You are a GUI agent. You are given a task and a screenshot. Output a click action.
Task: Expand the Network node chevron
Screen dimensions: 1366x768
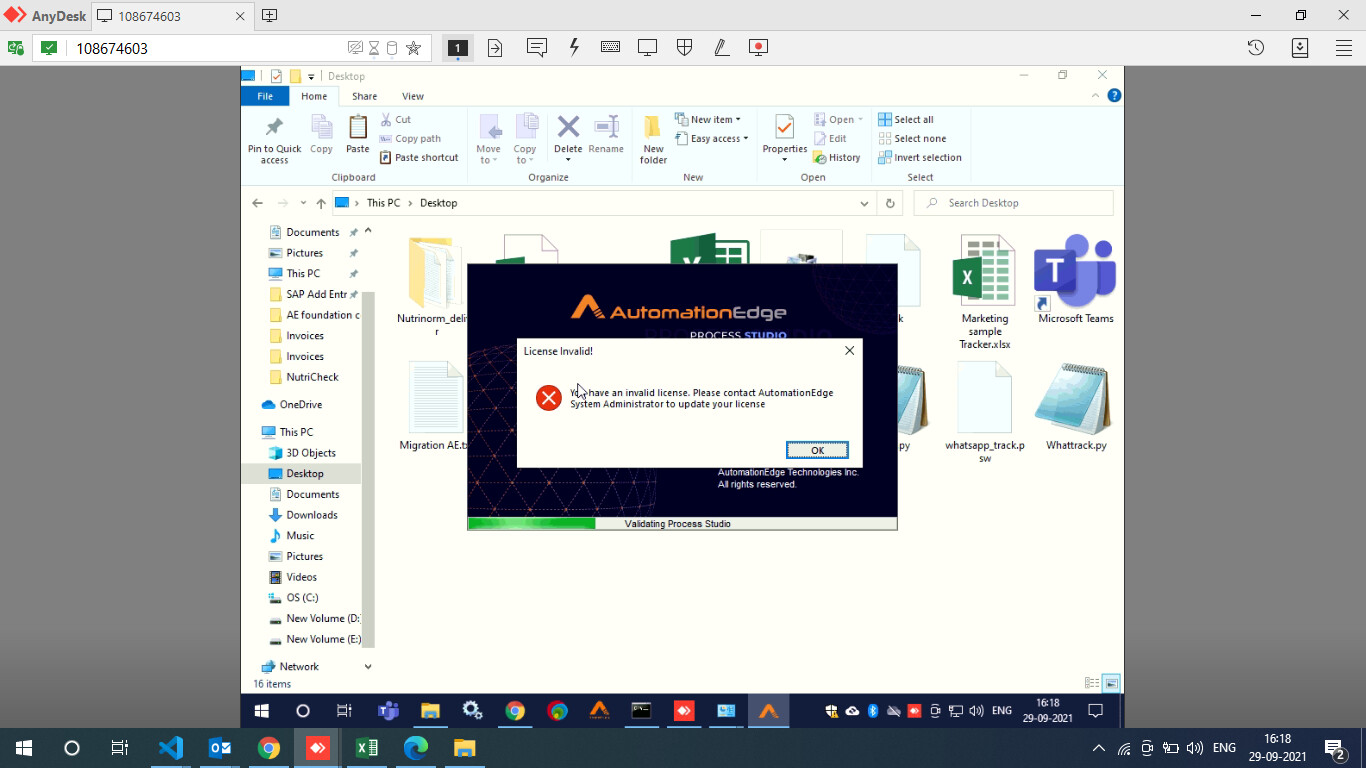click(368, 667)
